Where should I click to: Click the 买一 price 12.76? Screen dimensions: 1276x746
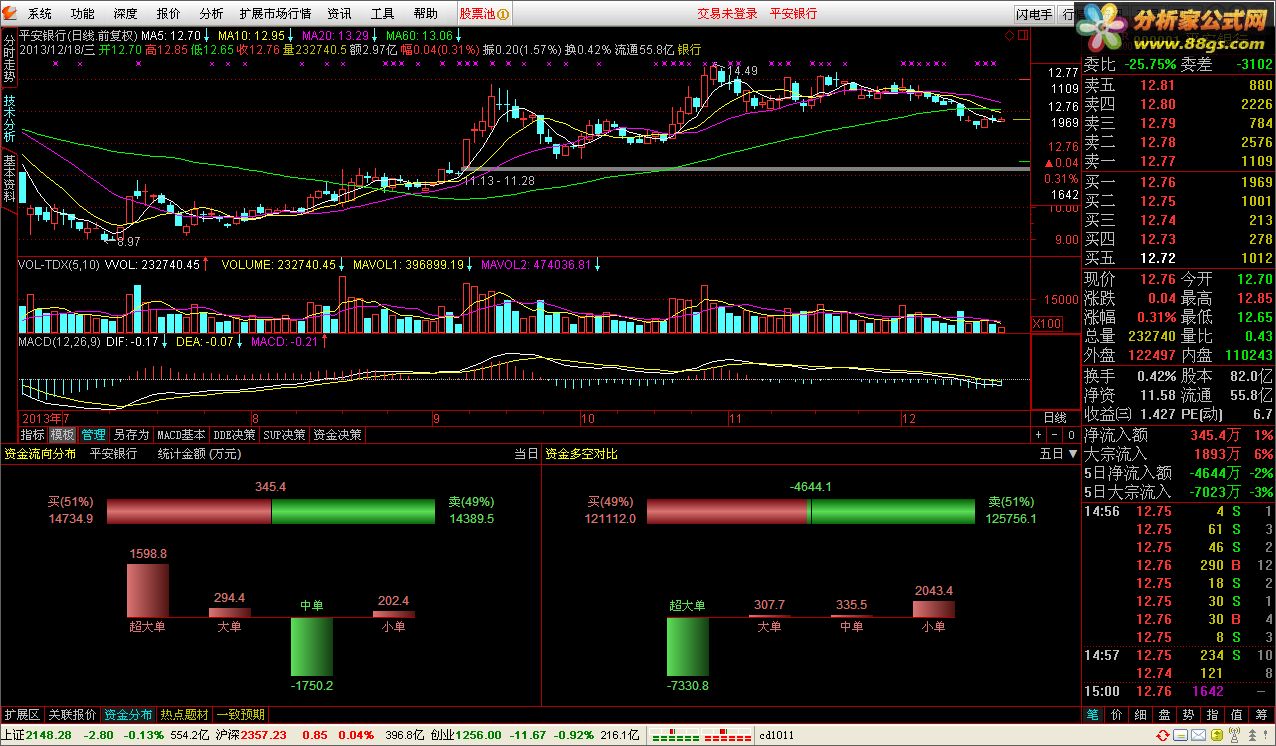click(1157, 183)
